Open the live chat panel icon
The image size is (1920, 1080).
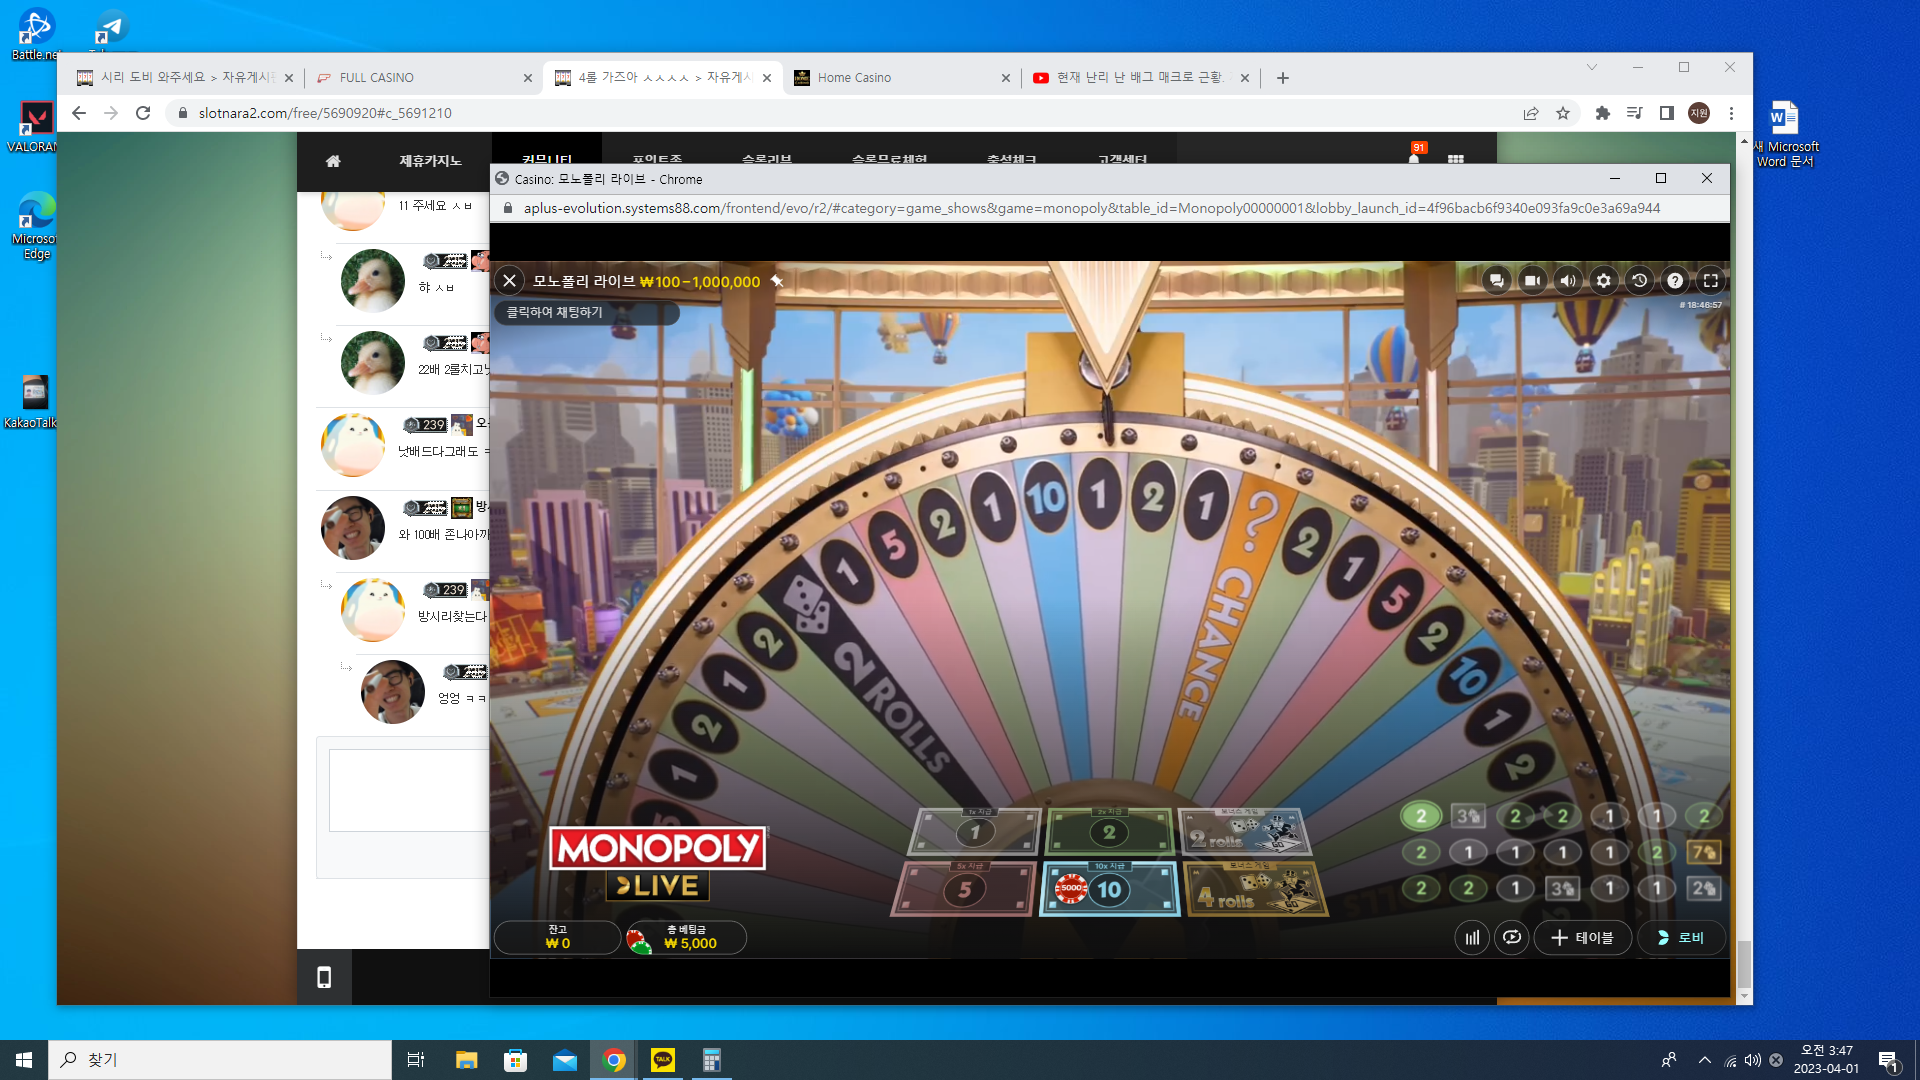(x=1496, y=281)
